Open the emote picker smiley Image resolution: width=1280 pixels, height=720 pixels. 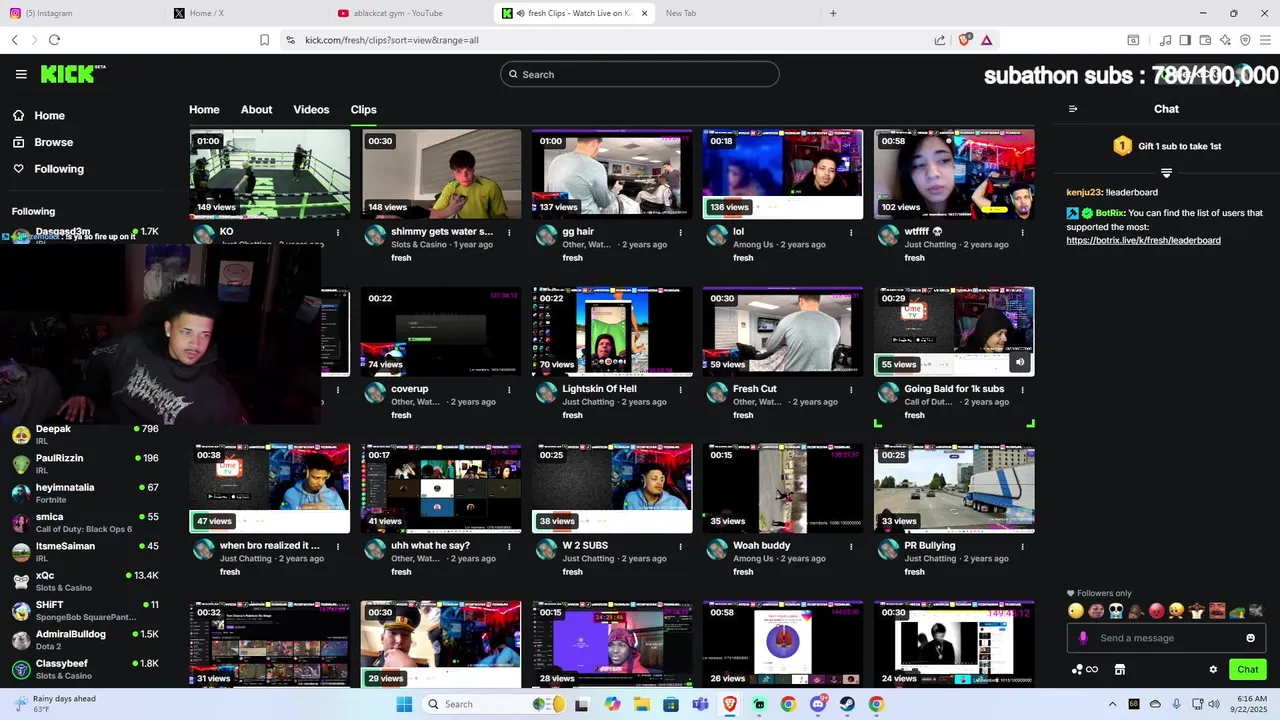coord(1250,638)
